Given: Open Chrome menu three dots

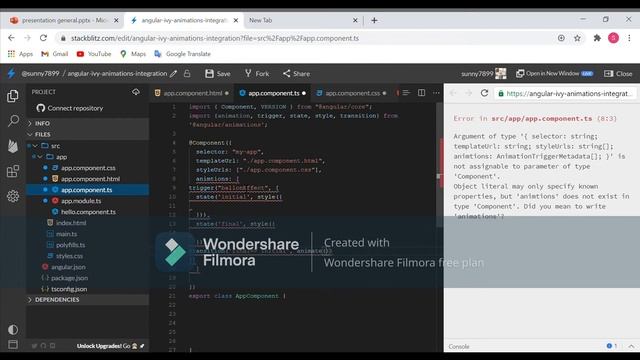Looking at the screenshot, I should click(x=629, y=38).
